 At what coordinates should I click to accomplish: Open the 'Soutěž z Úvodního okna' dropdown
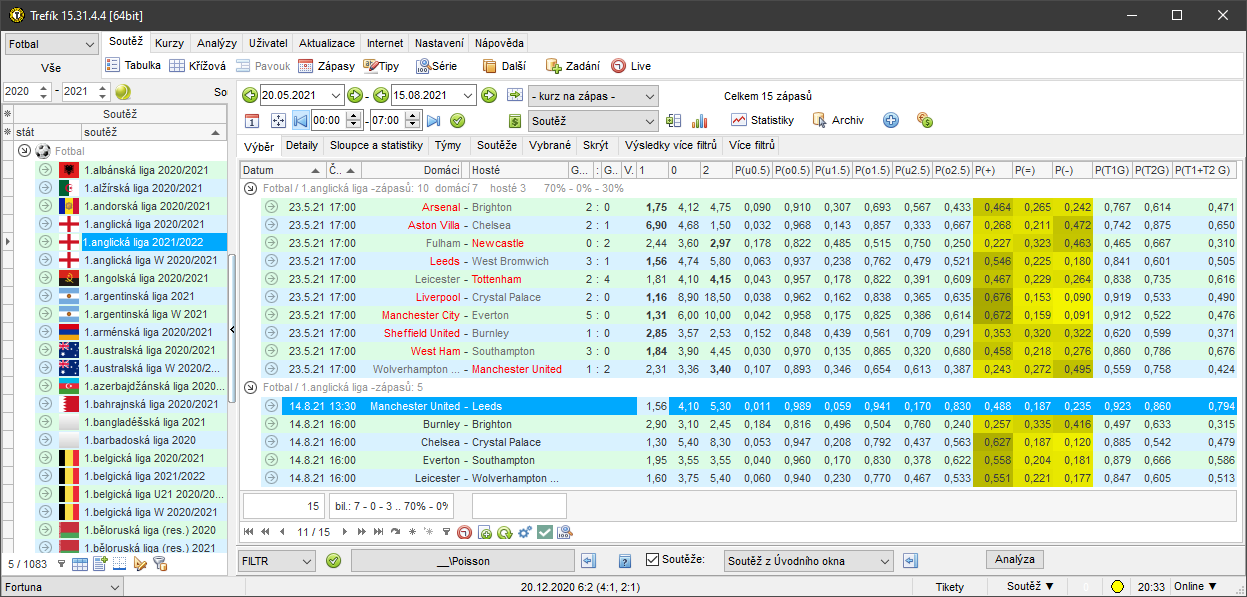pos(808,561)
